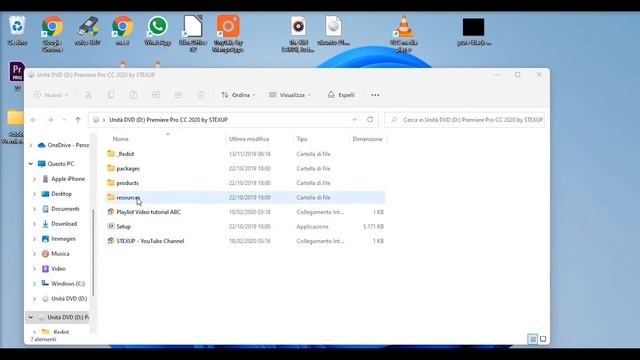Select the resources folder
The image size is (640, 360).
click(x=245, y=198)
